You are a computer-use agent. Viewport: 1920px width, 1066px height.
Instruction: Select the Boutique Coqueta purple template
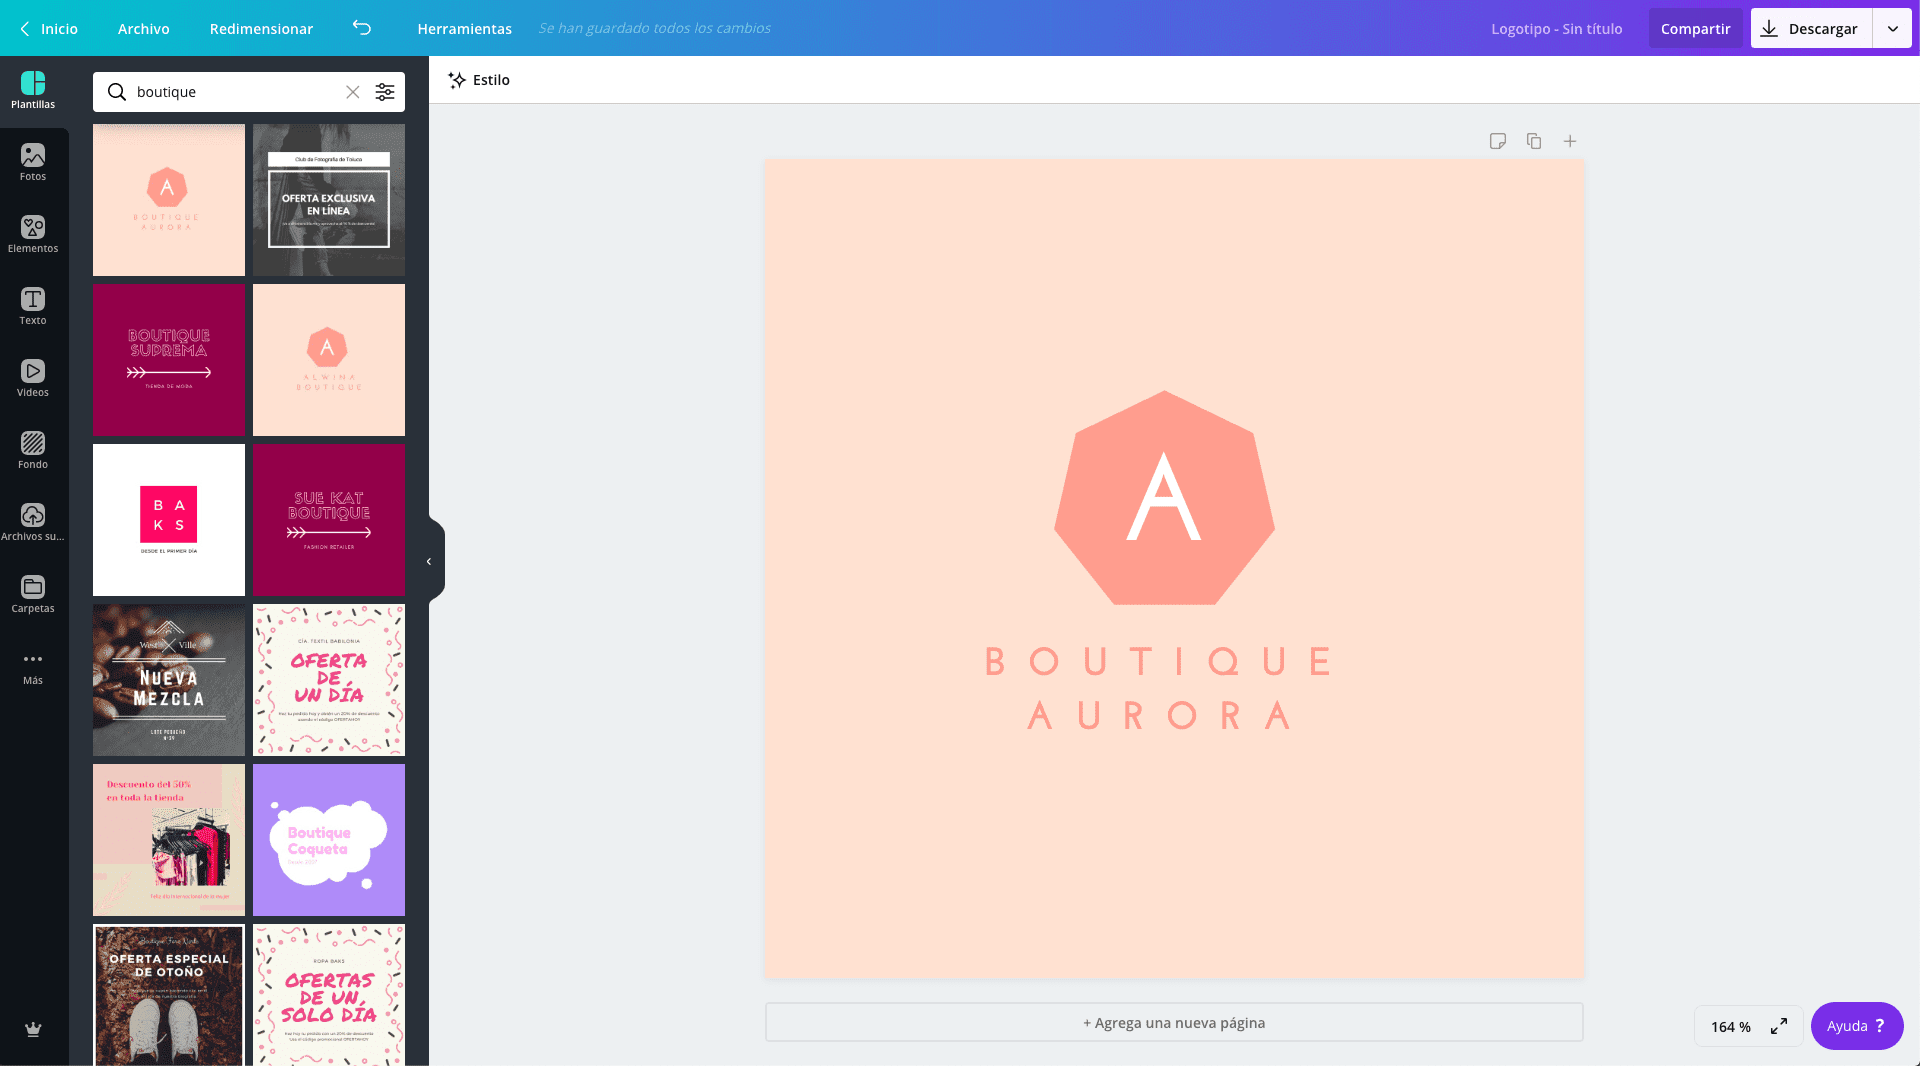(329, 840)
